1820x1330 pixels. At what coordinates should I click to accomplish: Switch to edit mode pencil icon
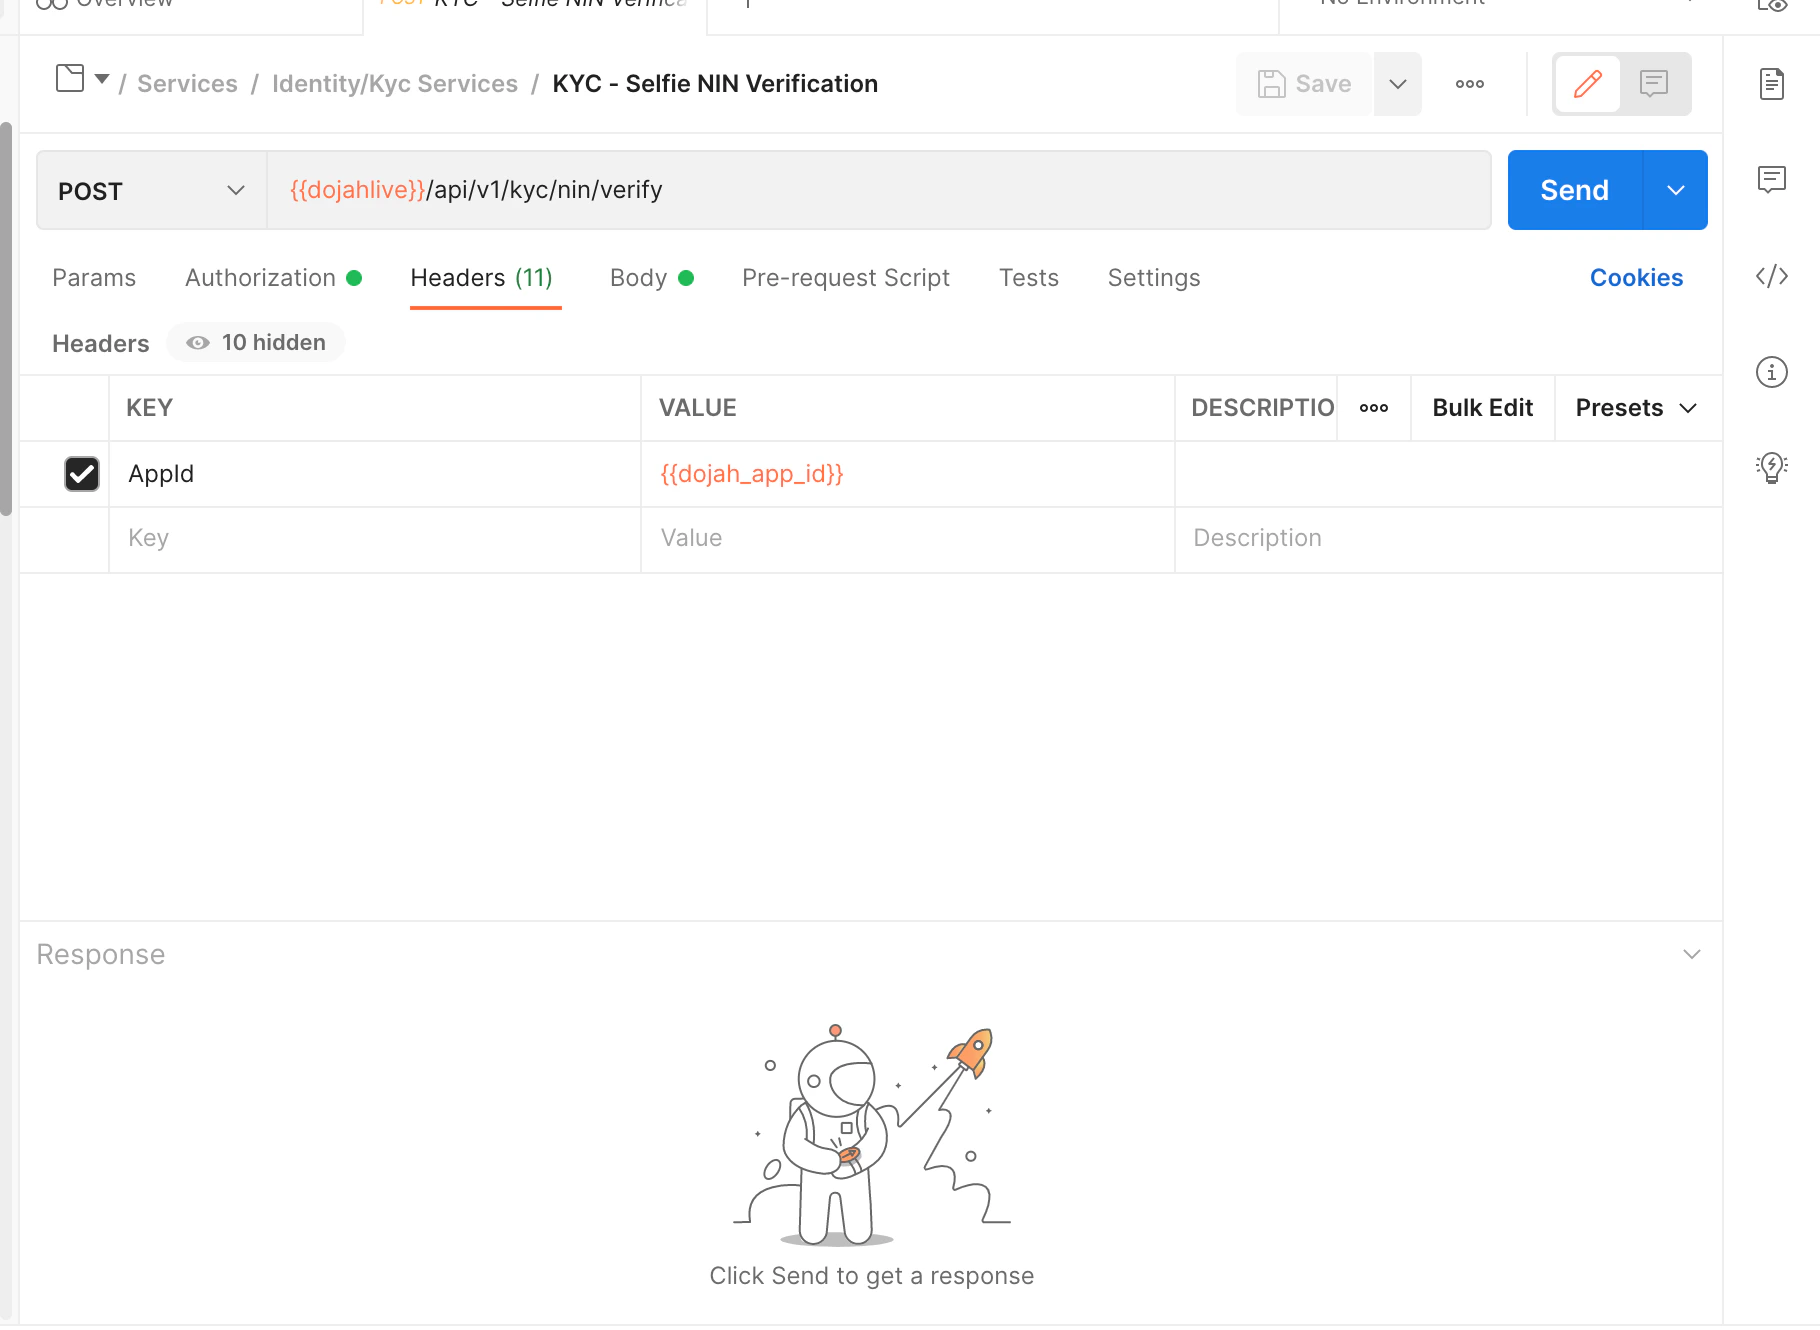1588,84
